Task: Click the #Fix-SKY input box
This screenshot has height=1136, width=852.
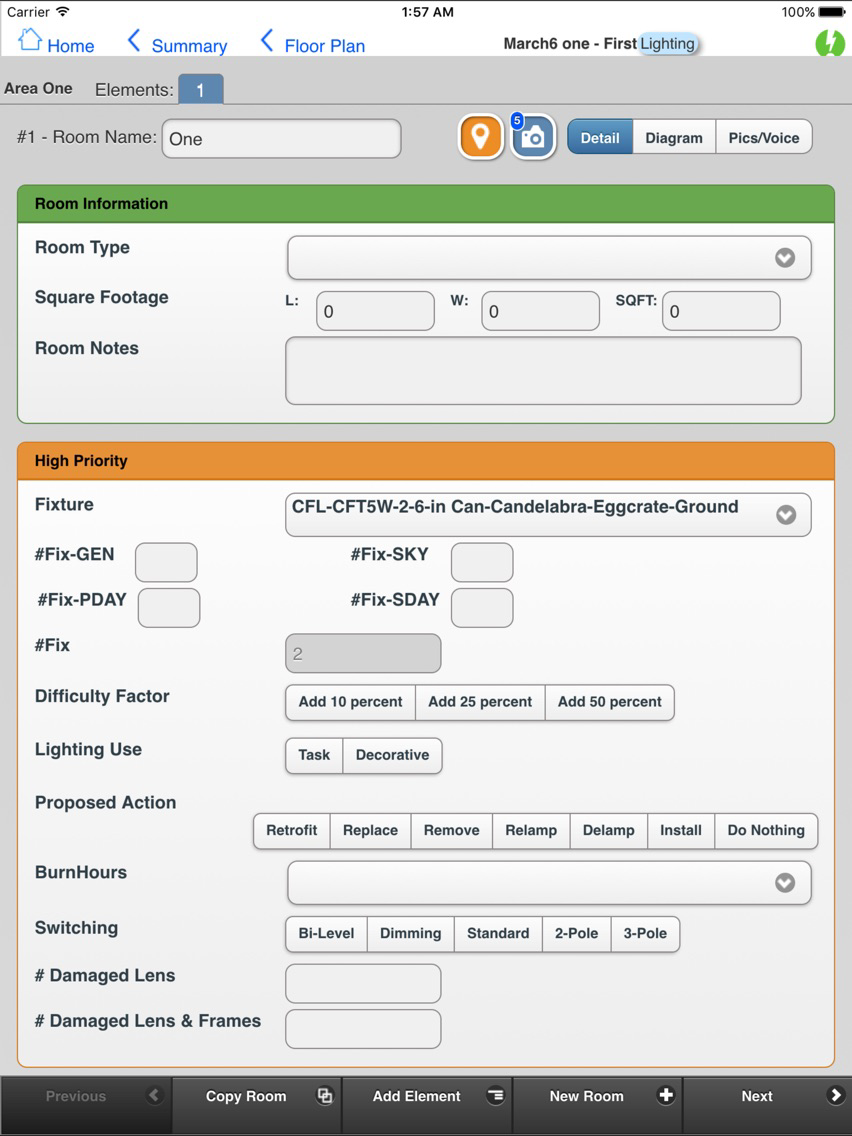Action: 482,562
